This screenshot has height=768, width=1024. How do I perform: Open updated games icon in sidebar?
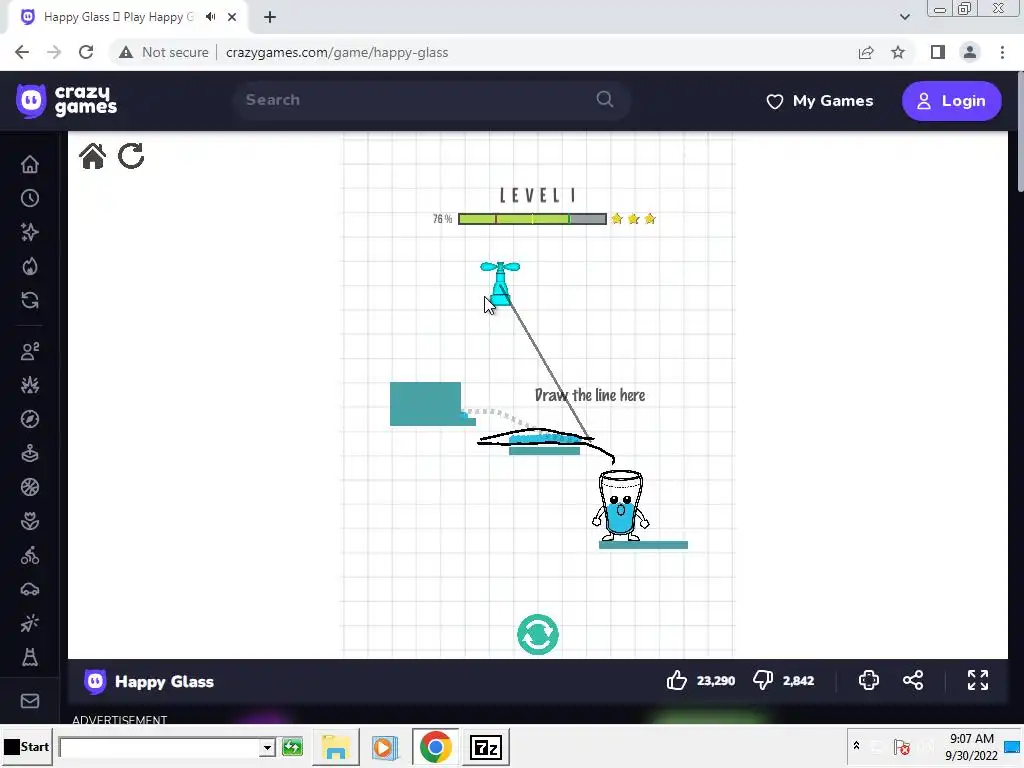pos(30,300)
